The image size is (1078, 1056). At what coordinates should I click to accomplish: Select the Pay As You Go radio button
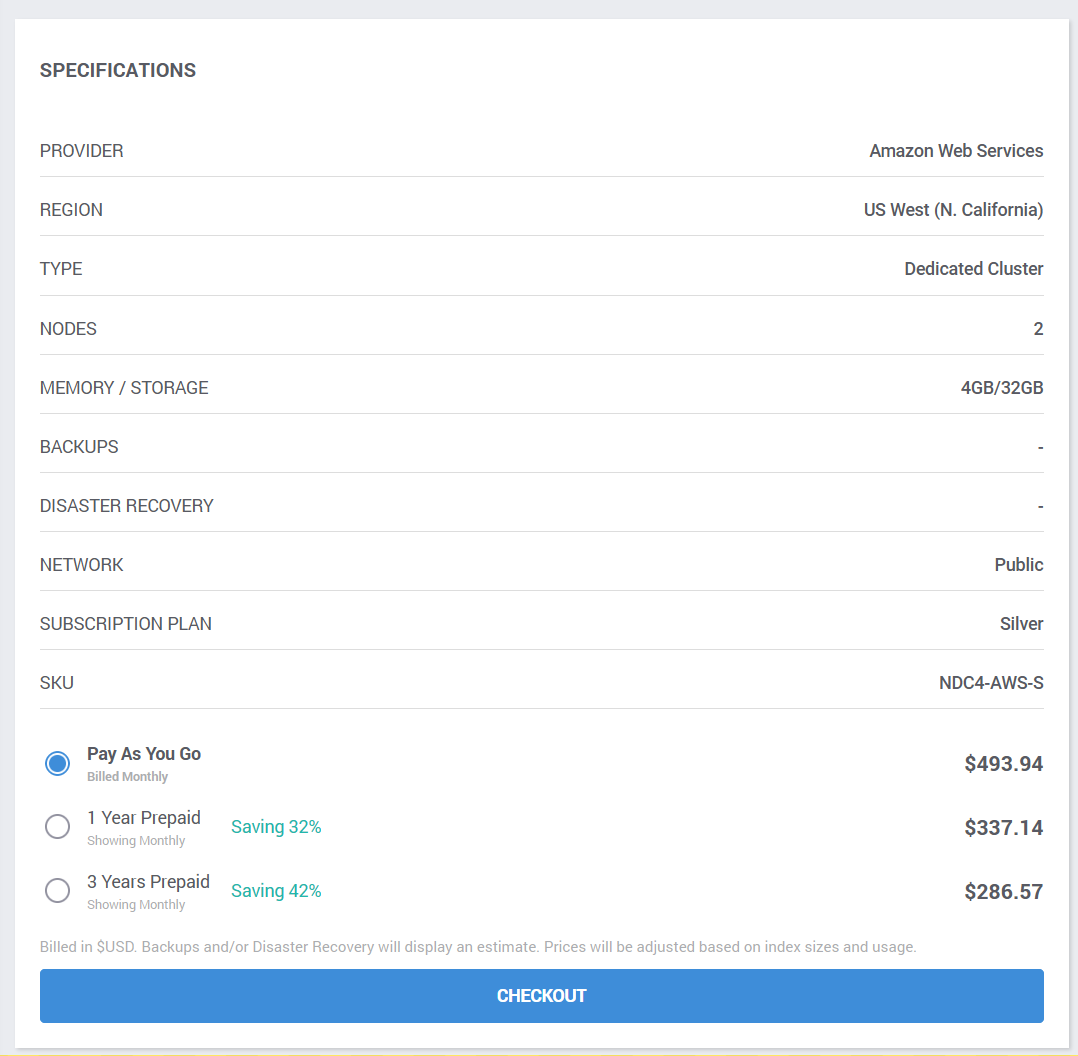pyautogui.click(x=57, y=763)
